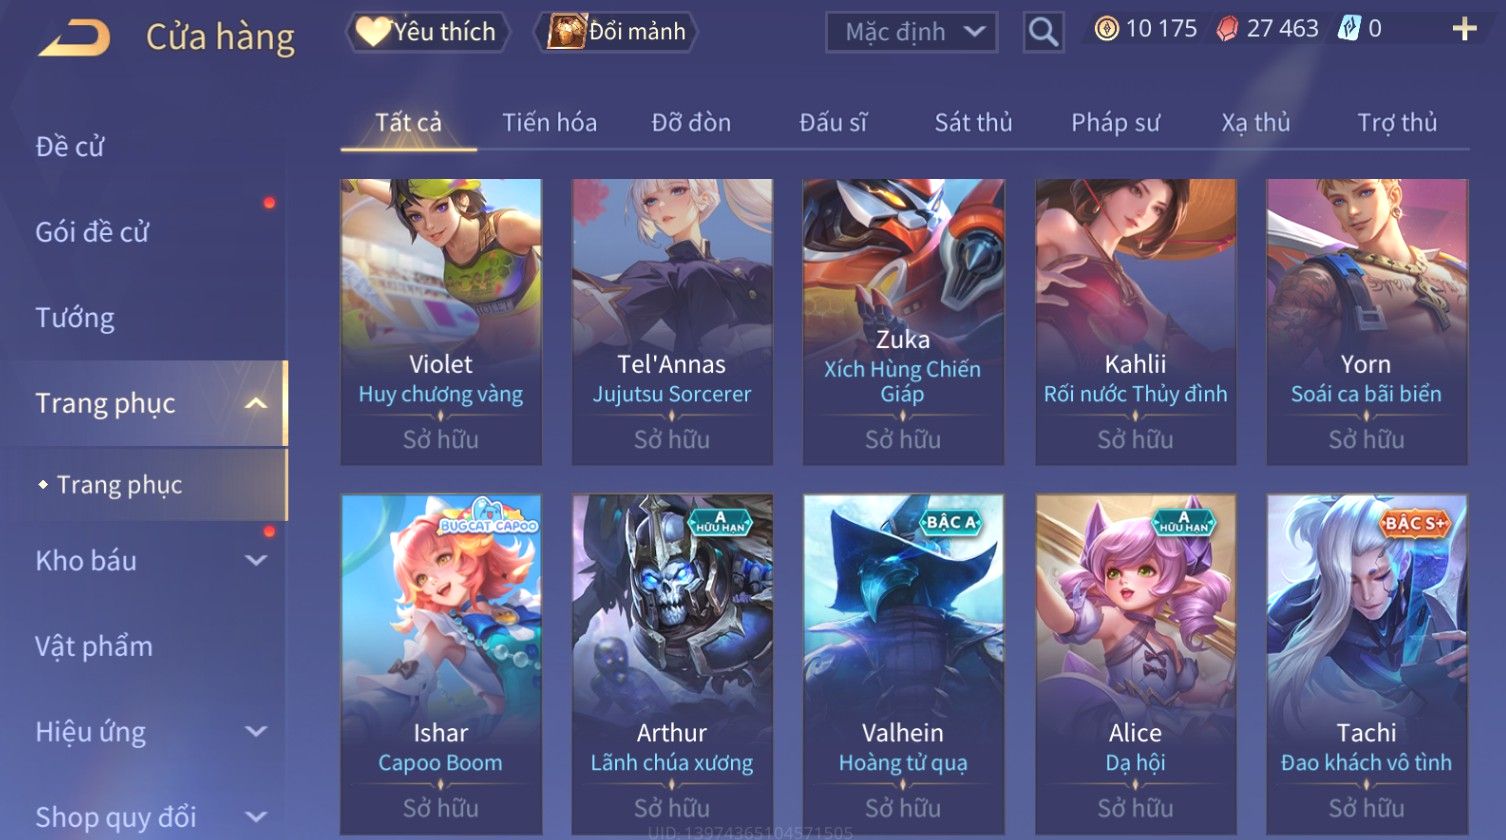Open Gói đề cử in sidebar
1506x840 pixels.
click(x=92, y=232)
